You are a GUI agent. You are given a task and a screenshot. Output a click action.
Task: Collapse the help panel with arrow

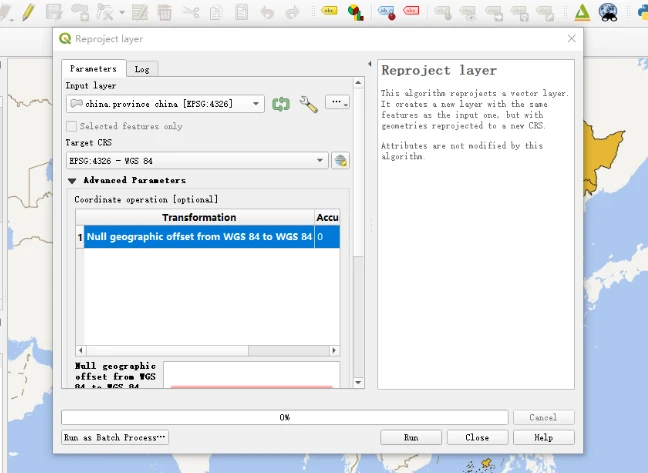[370, 64]
